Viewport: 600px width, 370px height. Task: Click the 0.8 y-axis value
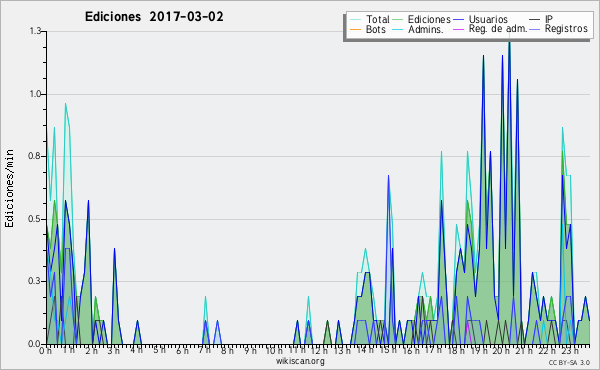(x=35, y=156)
